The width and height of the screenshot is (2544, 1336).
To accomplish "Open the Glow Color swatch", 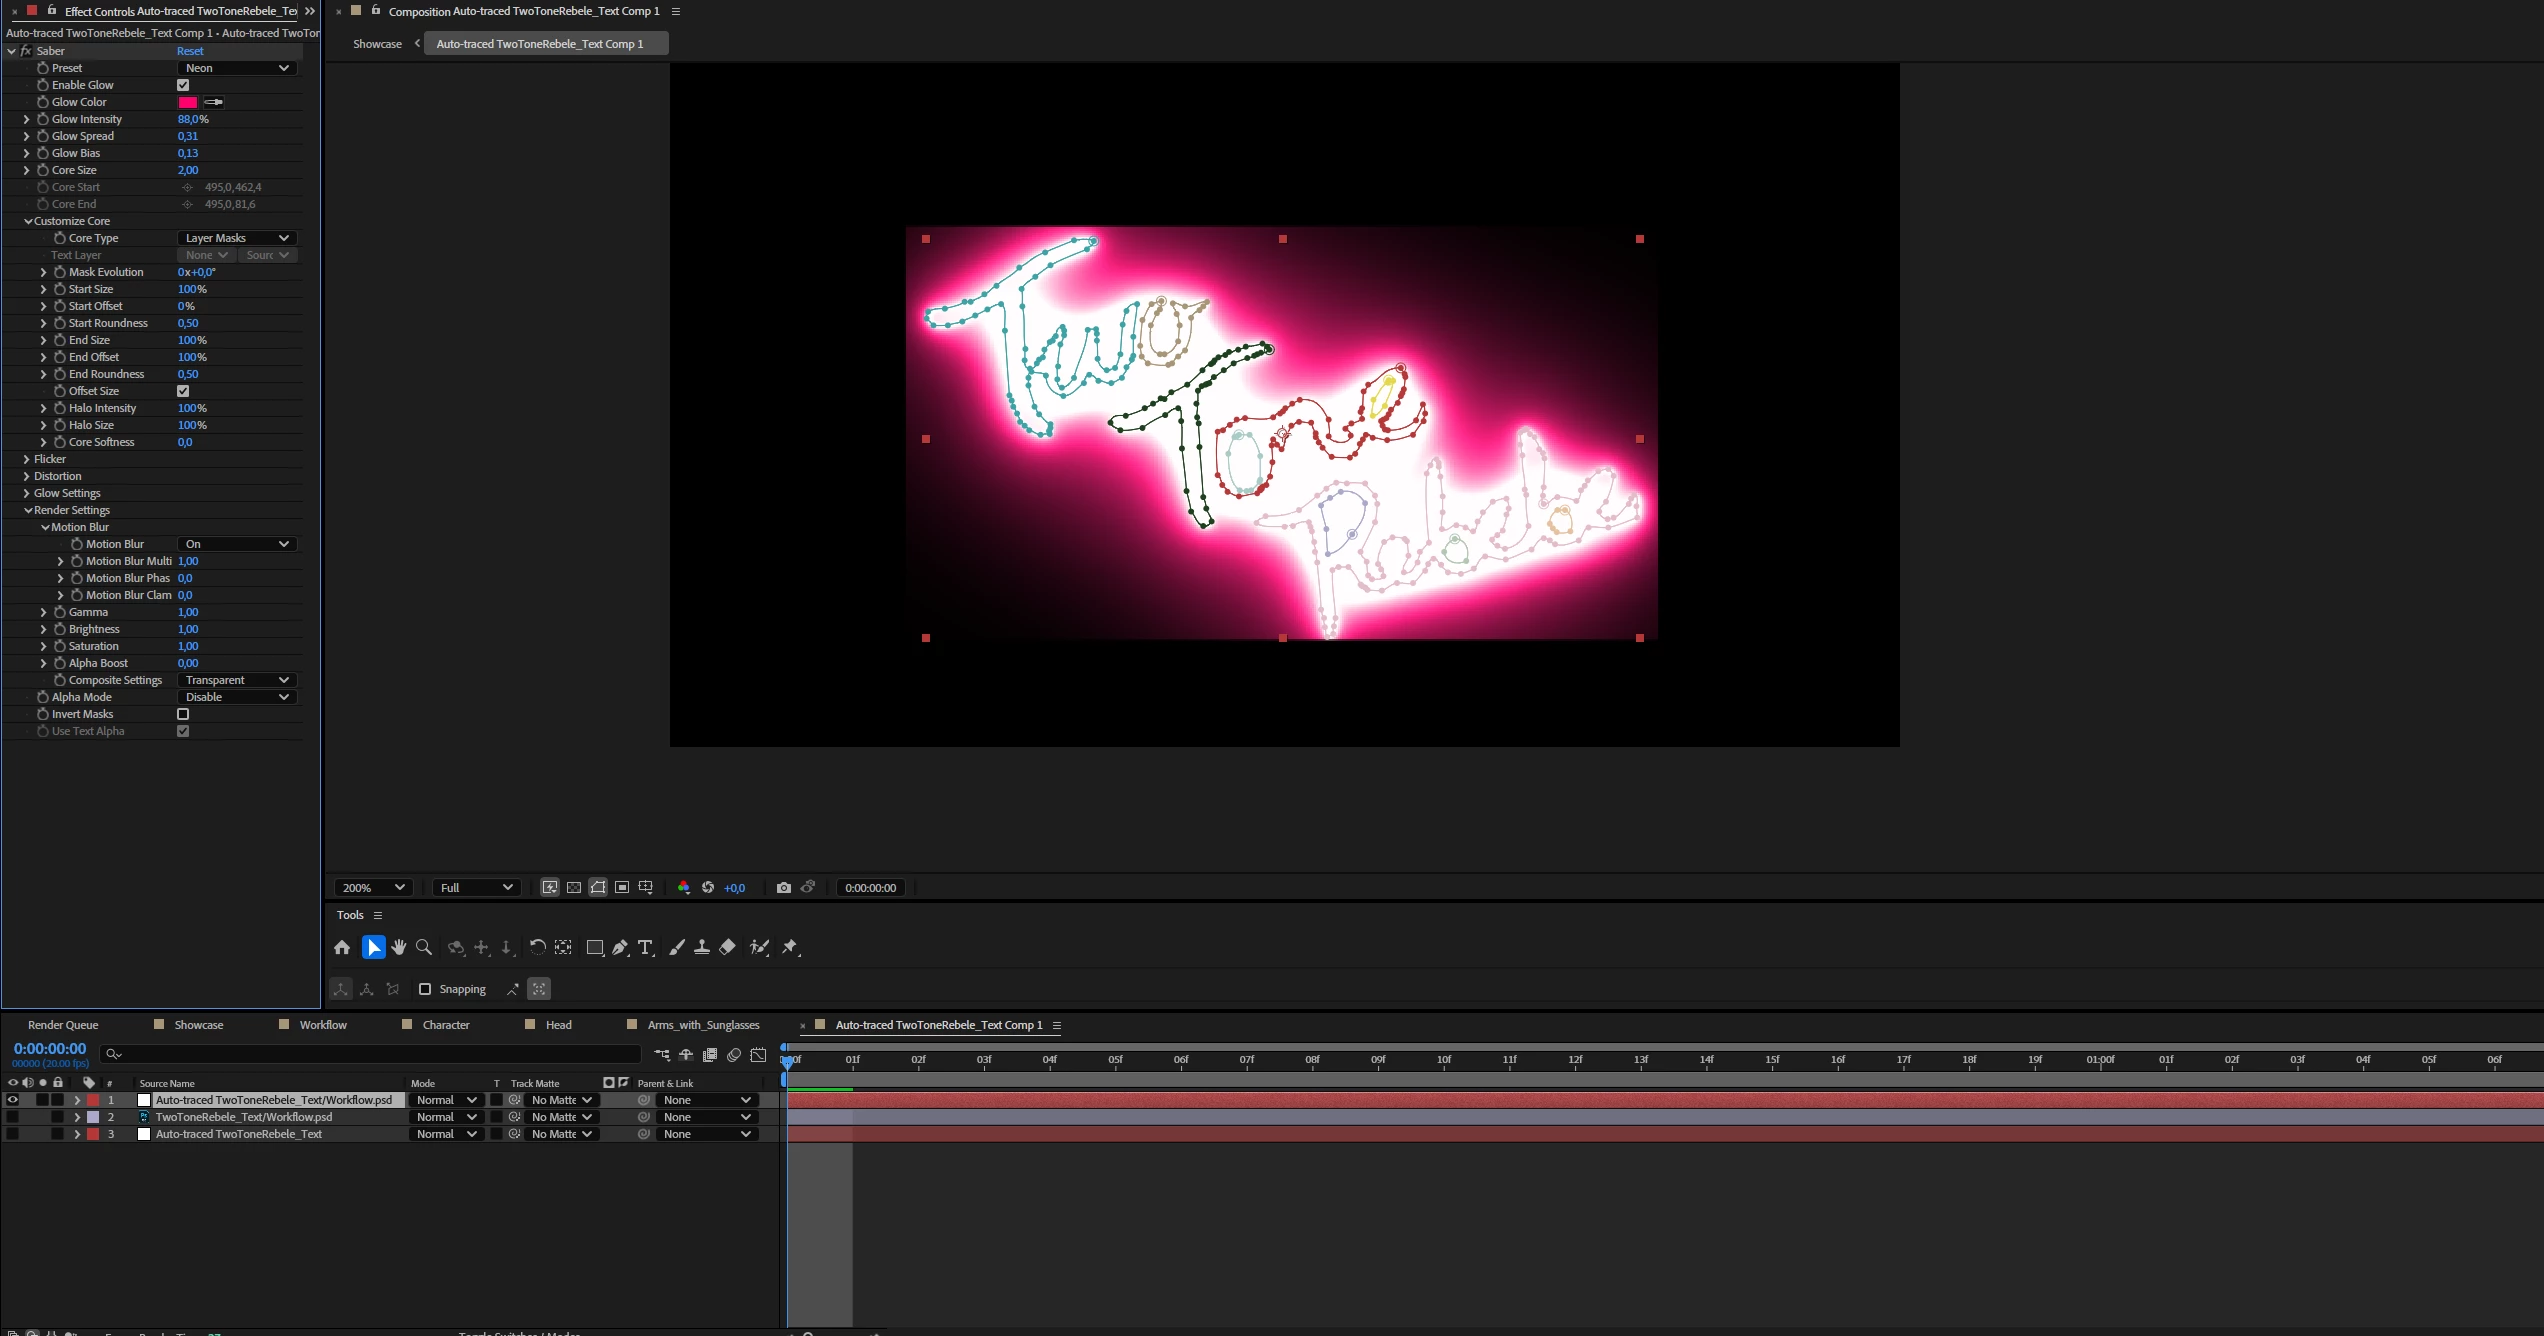I will click(x=188, y=102).
